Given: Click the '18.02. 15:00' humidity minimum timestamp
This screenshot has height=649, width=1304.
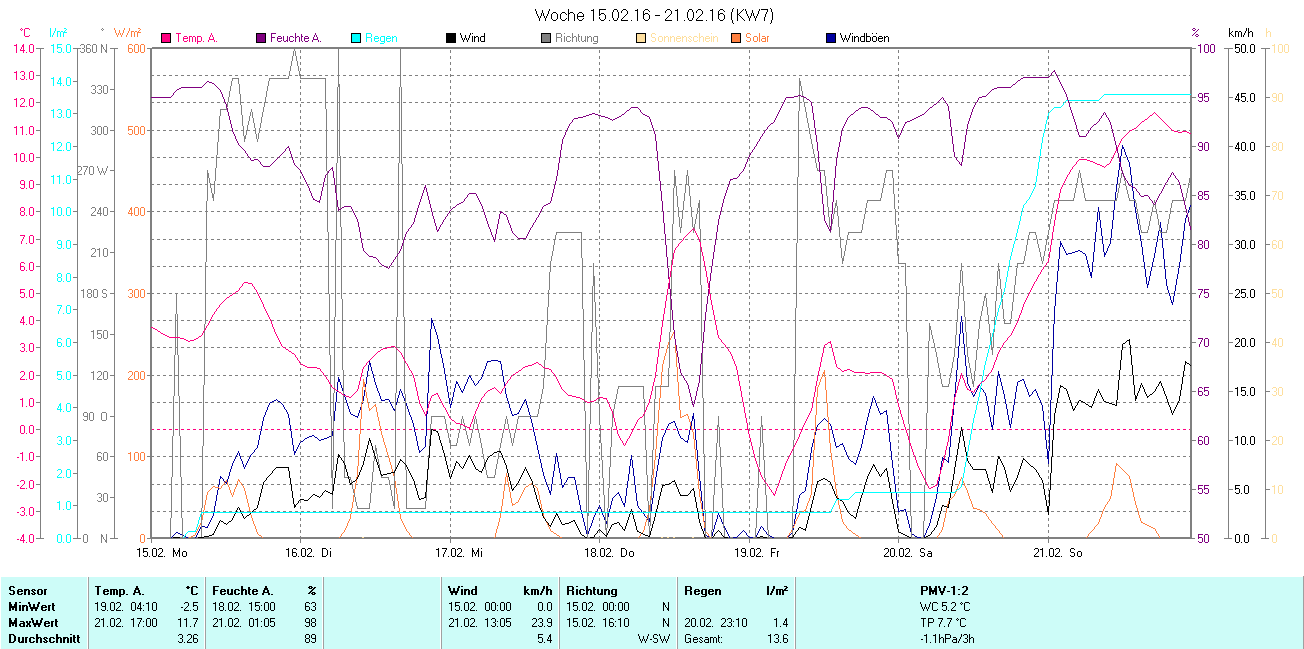Looking at the screenshot, I should [243, 606].
